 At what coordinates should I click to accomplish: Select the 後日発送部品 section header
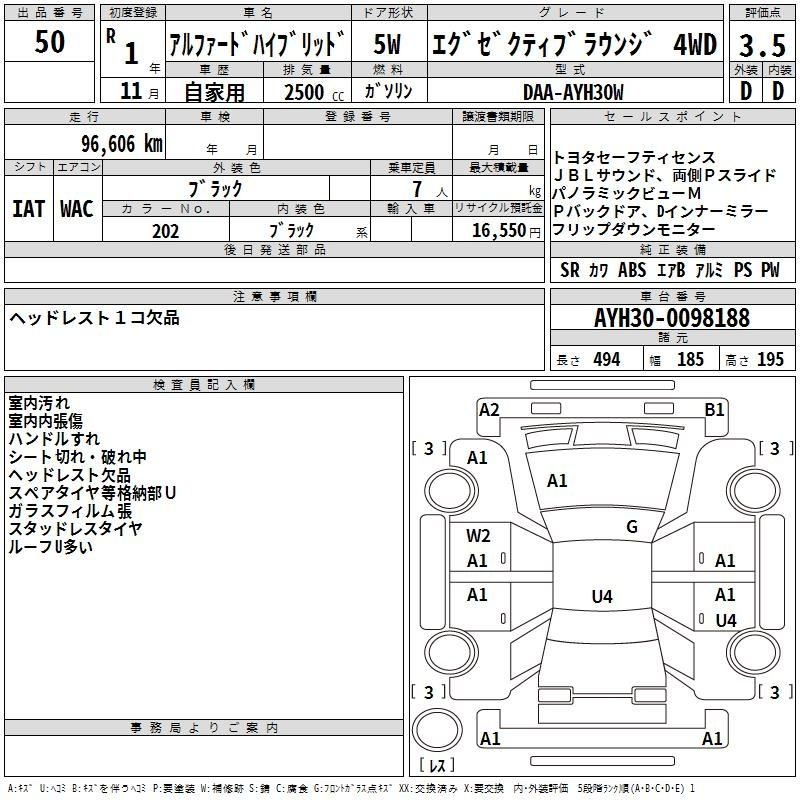click(274, 249)
